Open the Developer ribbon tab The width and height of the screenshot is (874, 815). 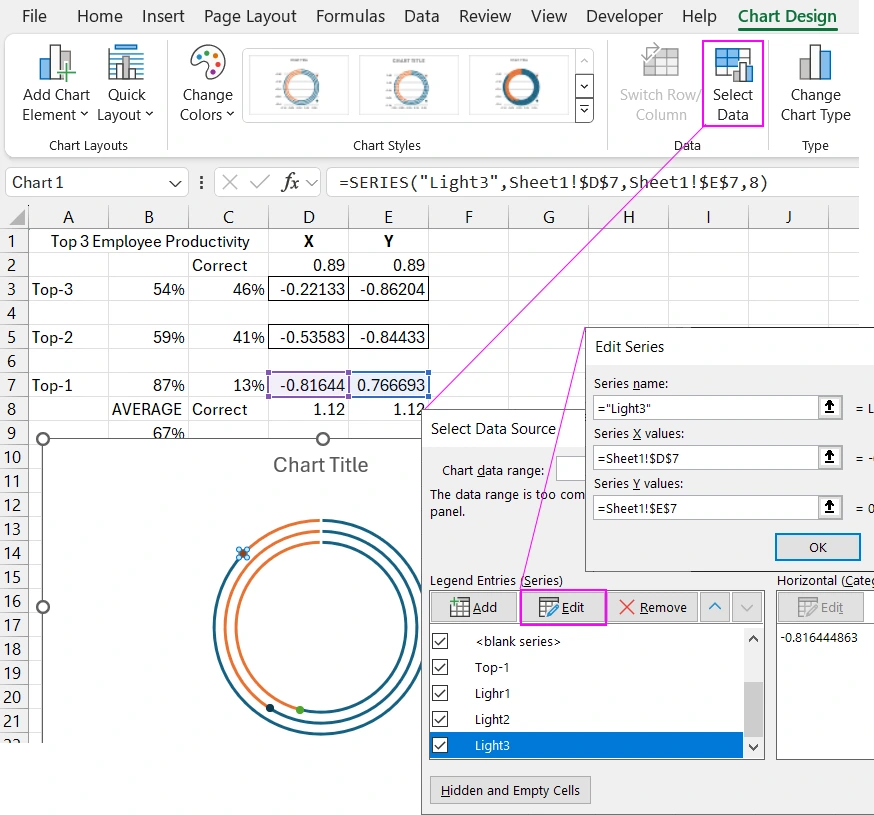[x=624, y=16]
